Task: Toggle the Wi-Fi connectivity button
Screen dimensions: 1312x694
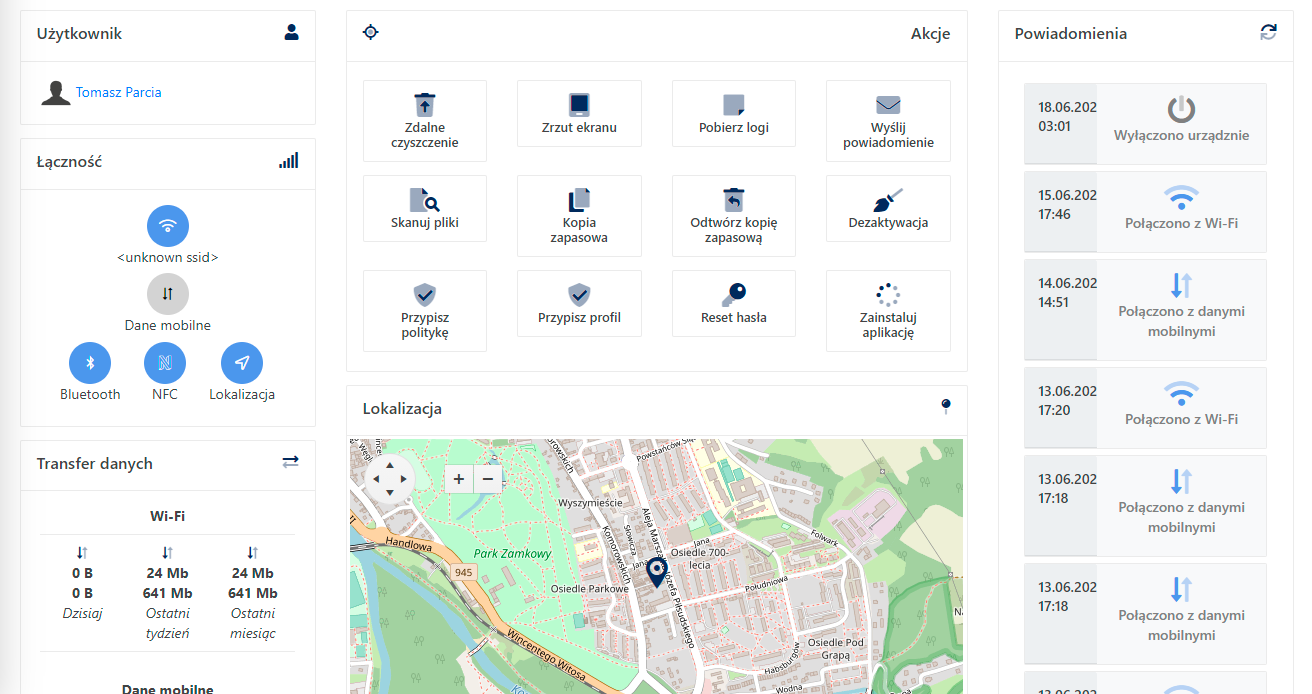Action: coord(168,226)
